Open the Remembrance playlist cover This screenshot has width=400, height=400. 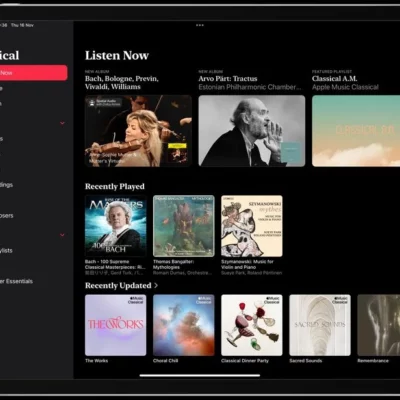tap(379, 325)
